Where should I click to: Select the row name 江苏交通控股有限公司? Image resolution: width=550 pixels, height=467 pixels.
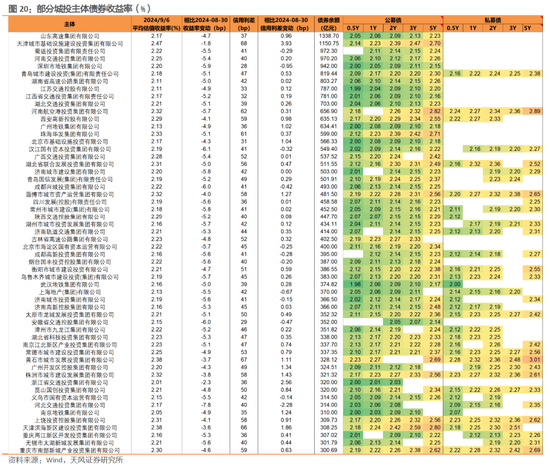[x=70, y=89]
